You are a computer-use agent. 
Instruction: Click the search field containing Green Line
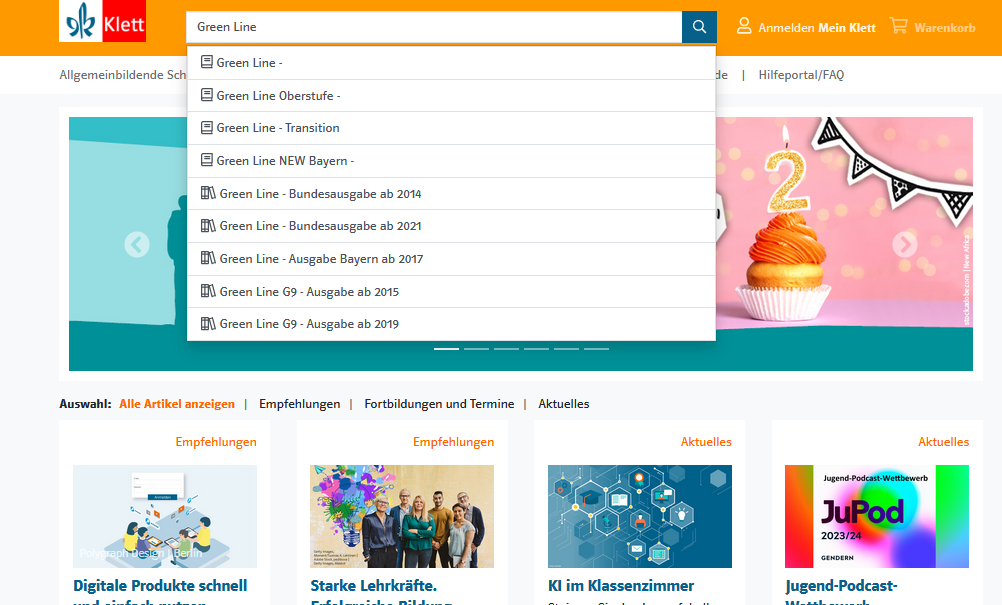pos(433,27)
